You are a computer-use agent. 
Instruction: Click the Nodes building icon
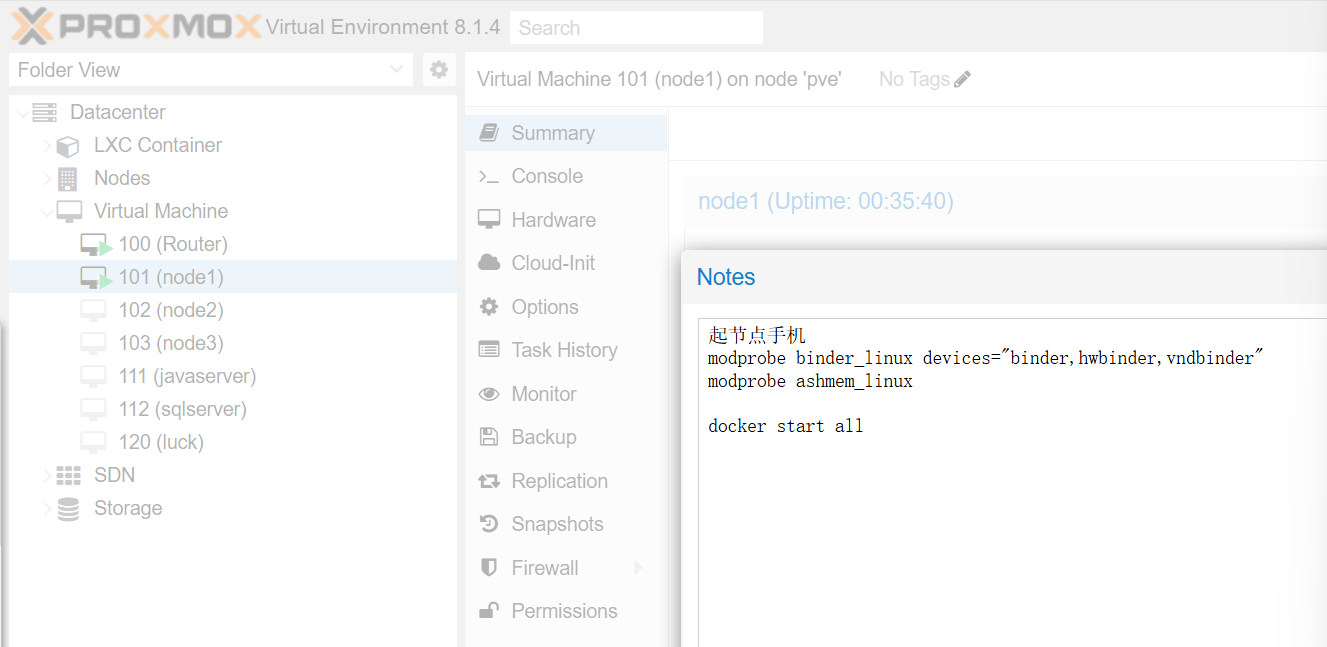click(x=68, y=178)
